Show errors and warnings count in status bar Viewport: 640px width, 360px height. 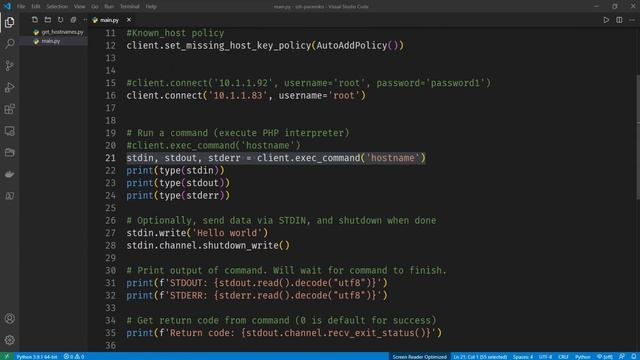pyautogui.click(x=74, y=356)
